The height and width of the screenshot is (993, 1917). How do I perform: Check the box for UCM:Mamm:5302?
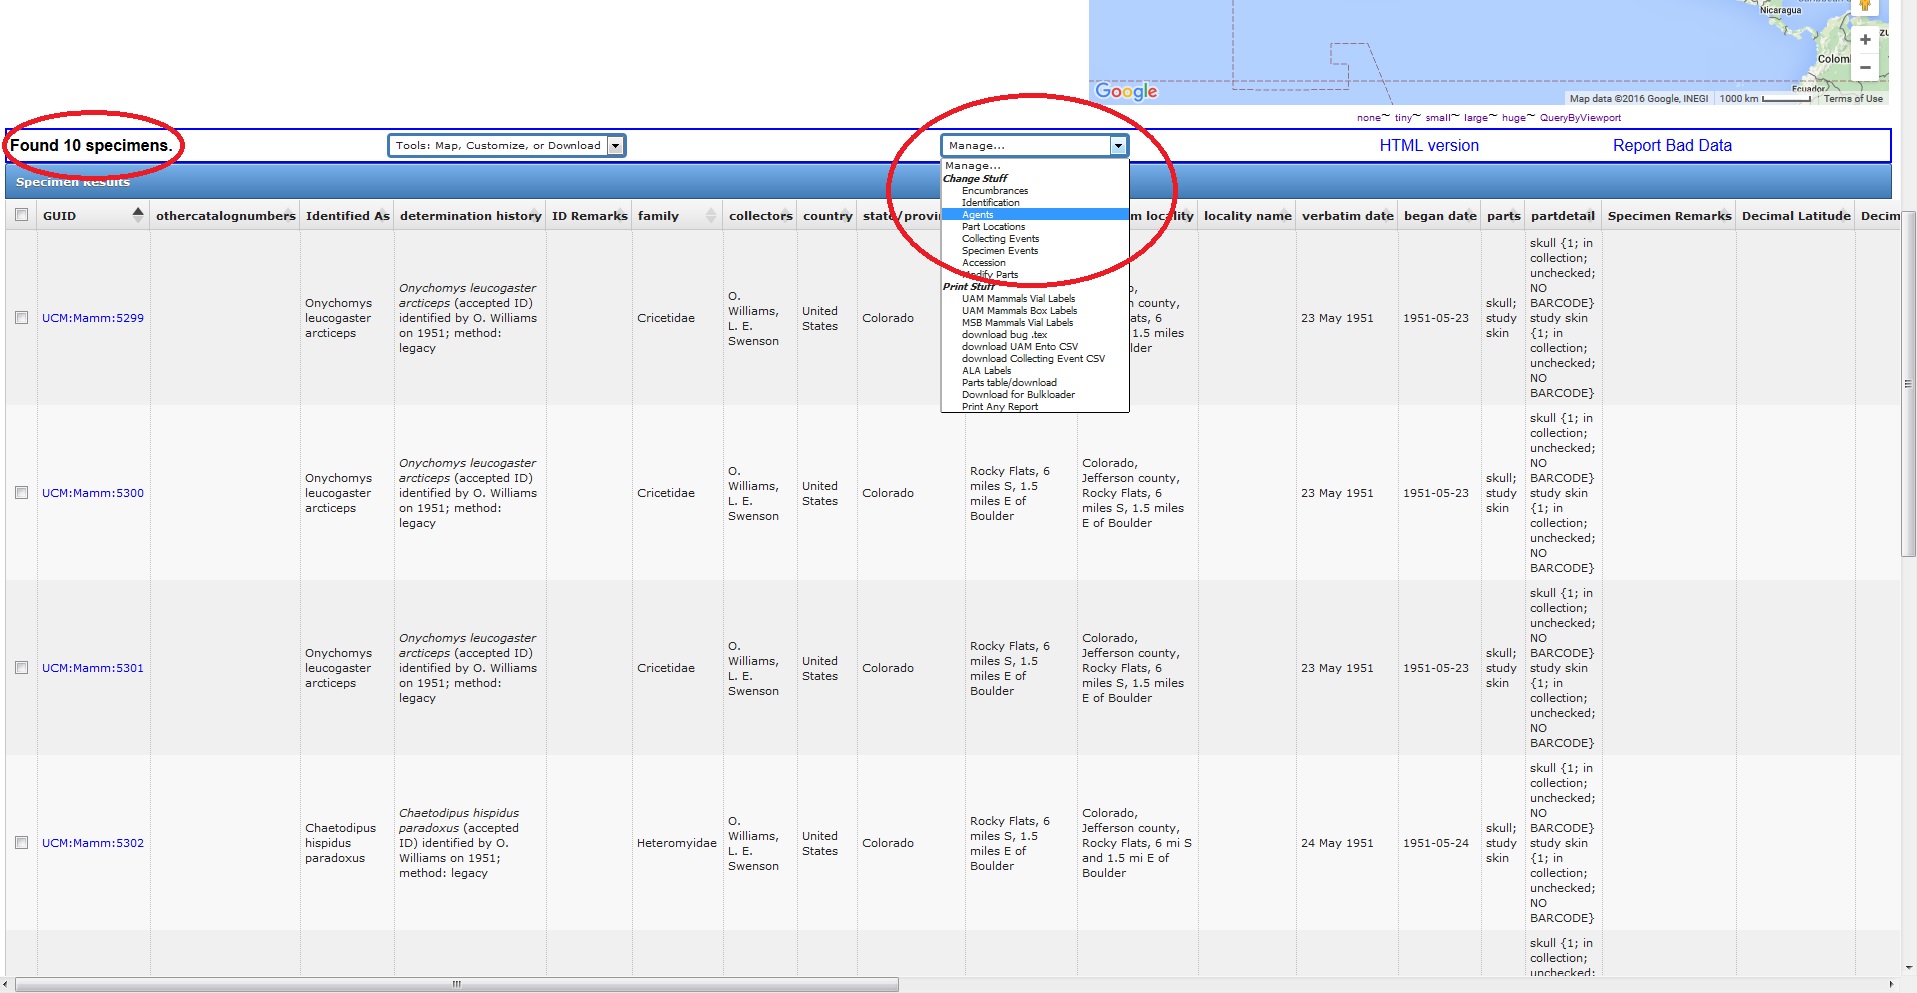pyautogui.click(x=22, y=843)
